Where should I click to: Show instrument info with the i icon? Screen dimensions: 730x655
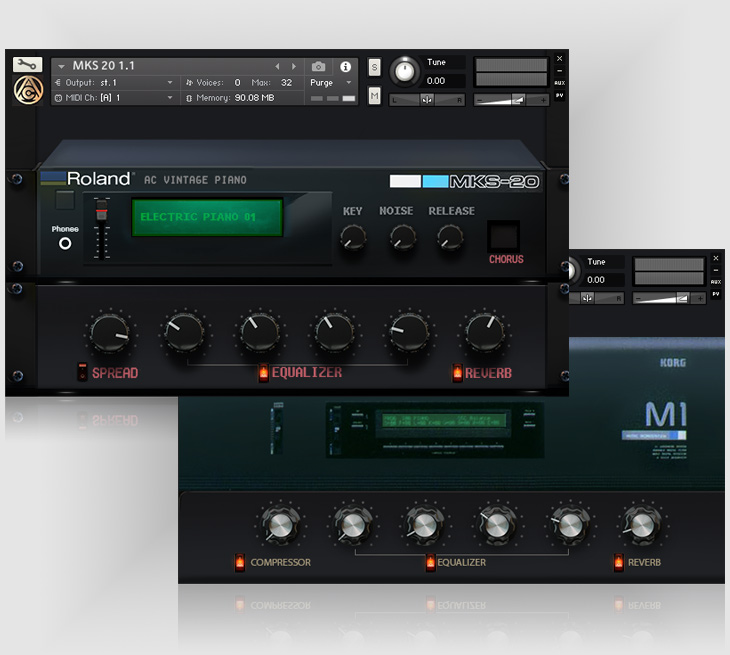click(x=346, y=67)
